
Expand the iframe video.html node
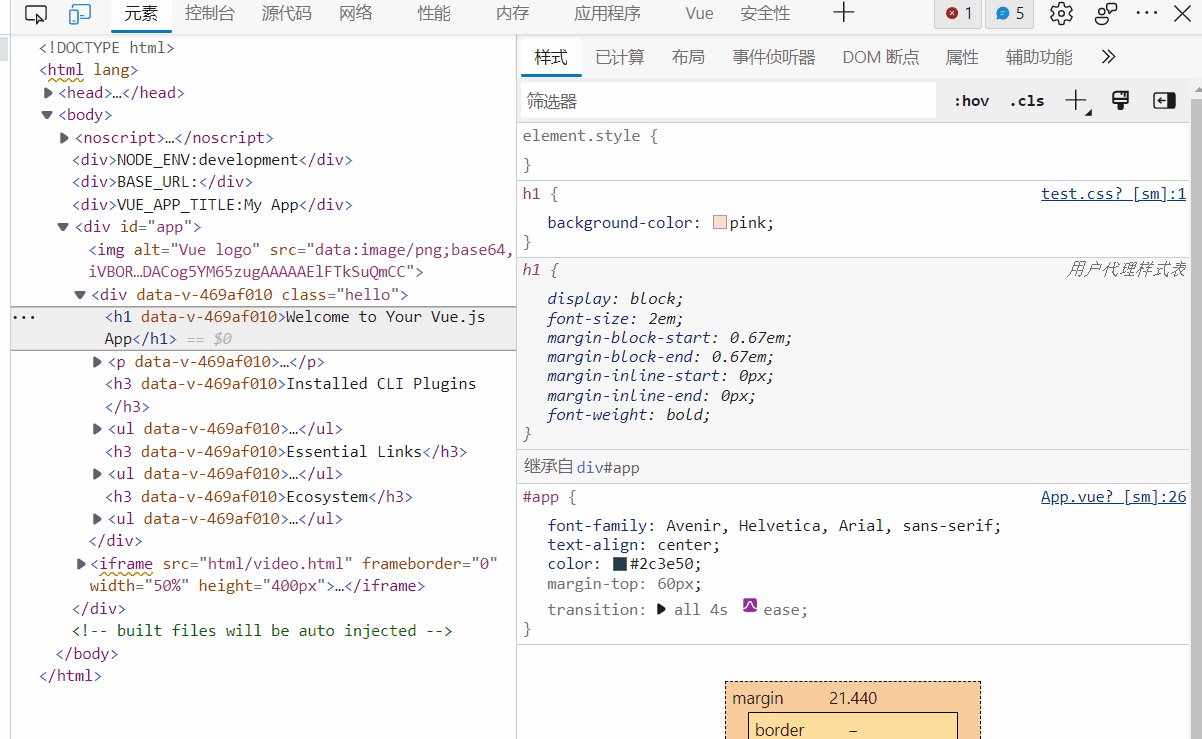81,564
